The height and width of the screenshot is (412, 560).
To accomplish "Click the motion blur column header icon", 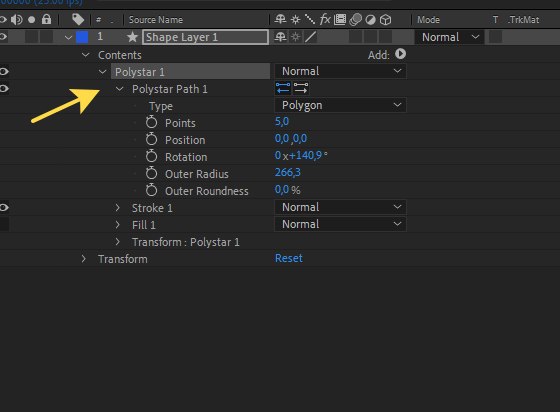I will coord(355,20).
